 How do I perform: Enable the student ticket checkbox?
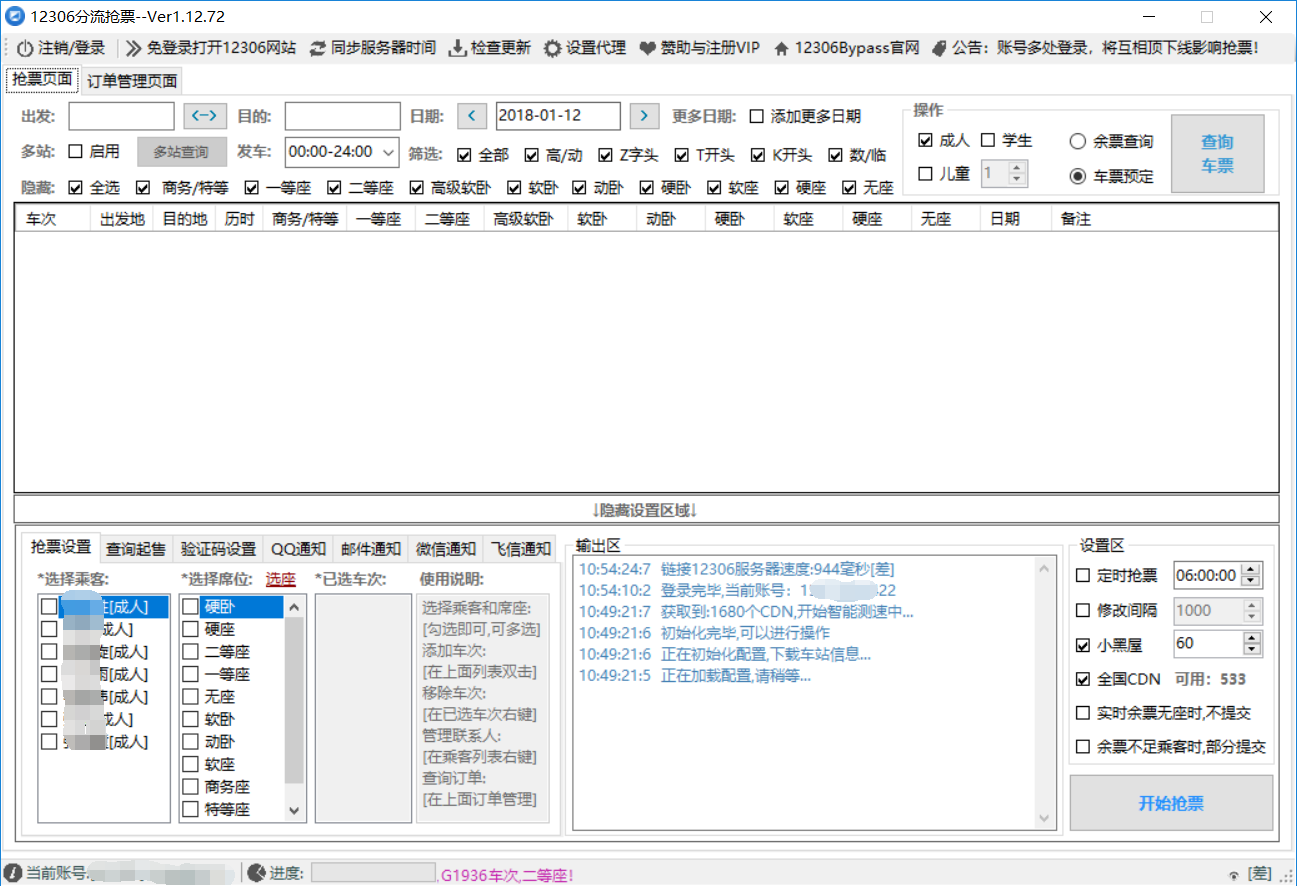point(988,141)
